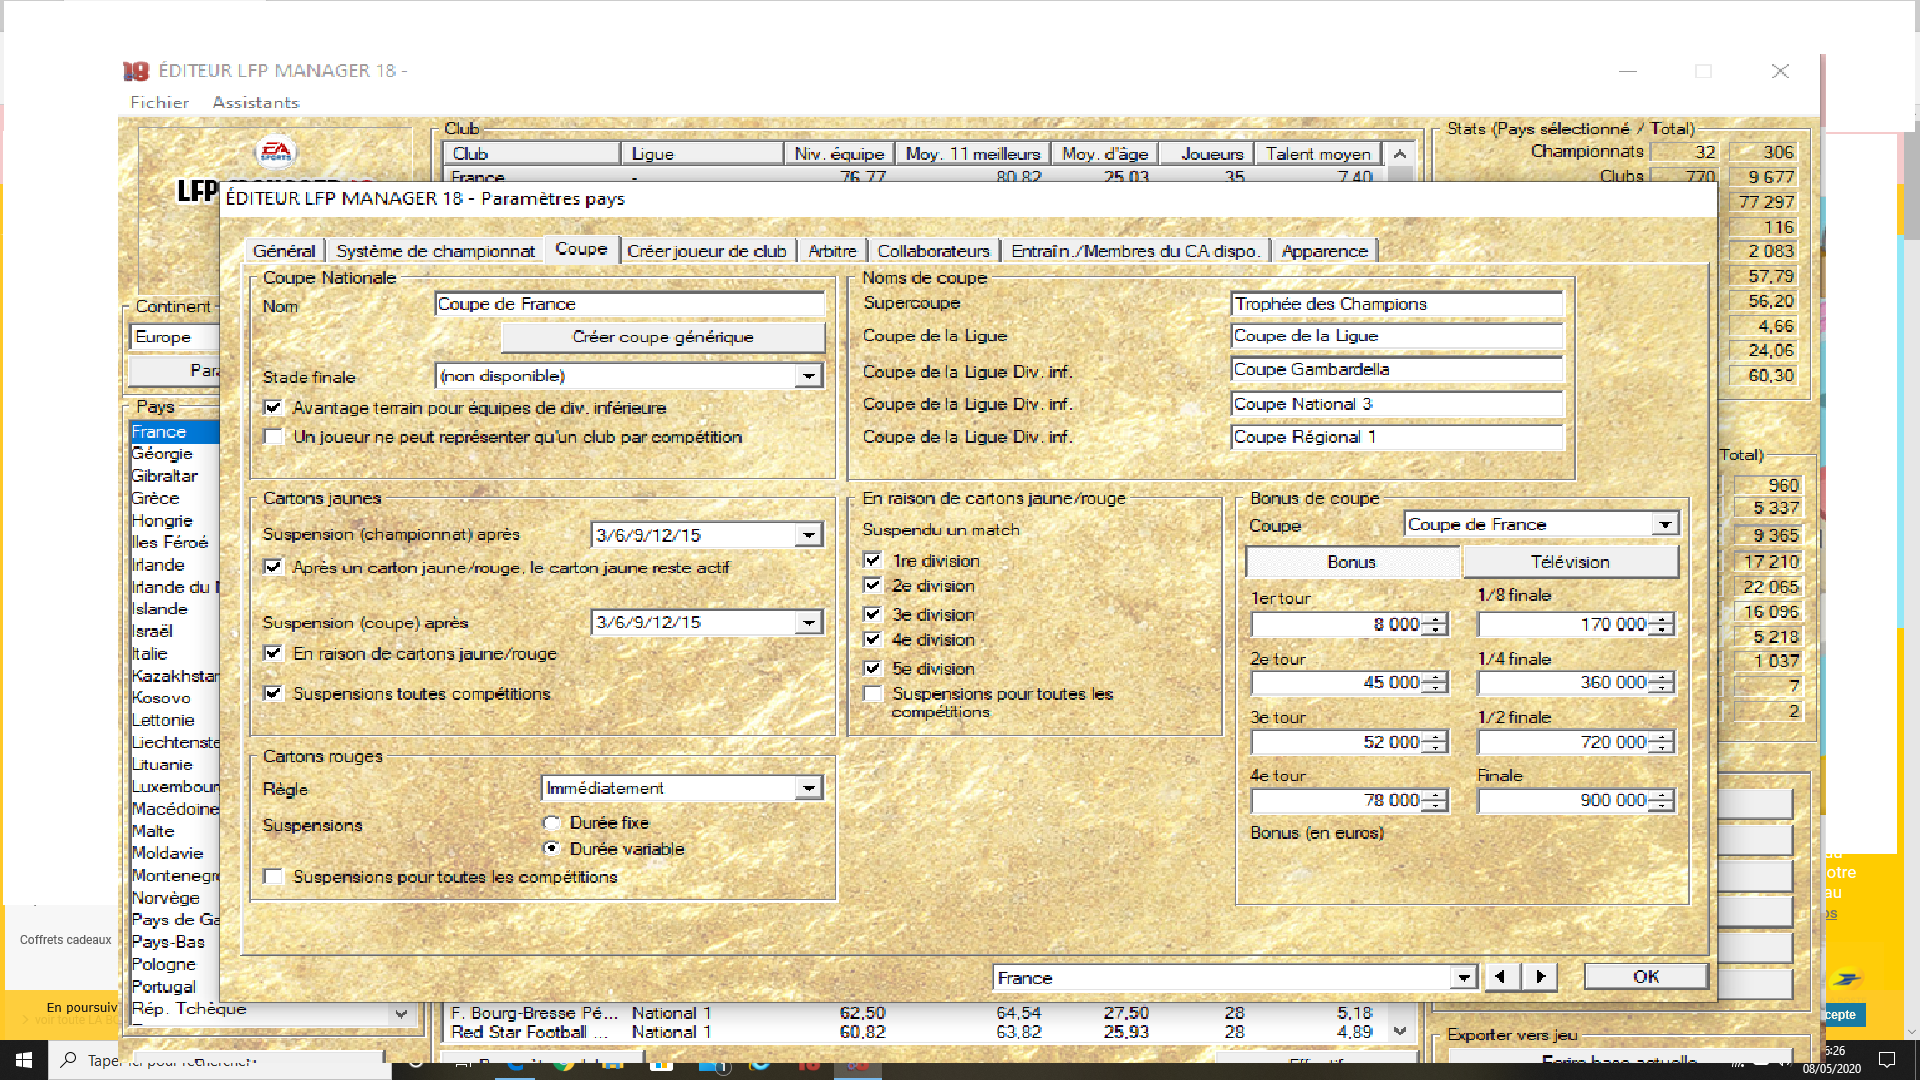The image size is (1920, 1080).
Task: Open the Bonus de coupe Coupe dropdown
Action: [1664, 524]
